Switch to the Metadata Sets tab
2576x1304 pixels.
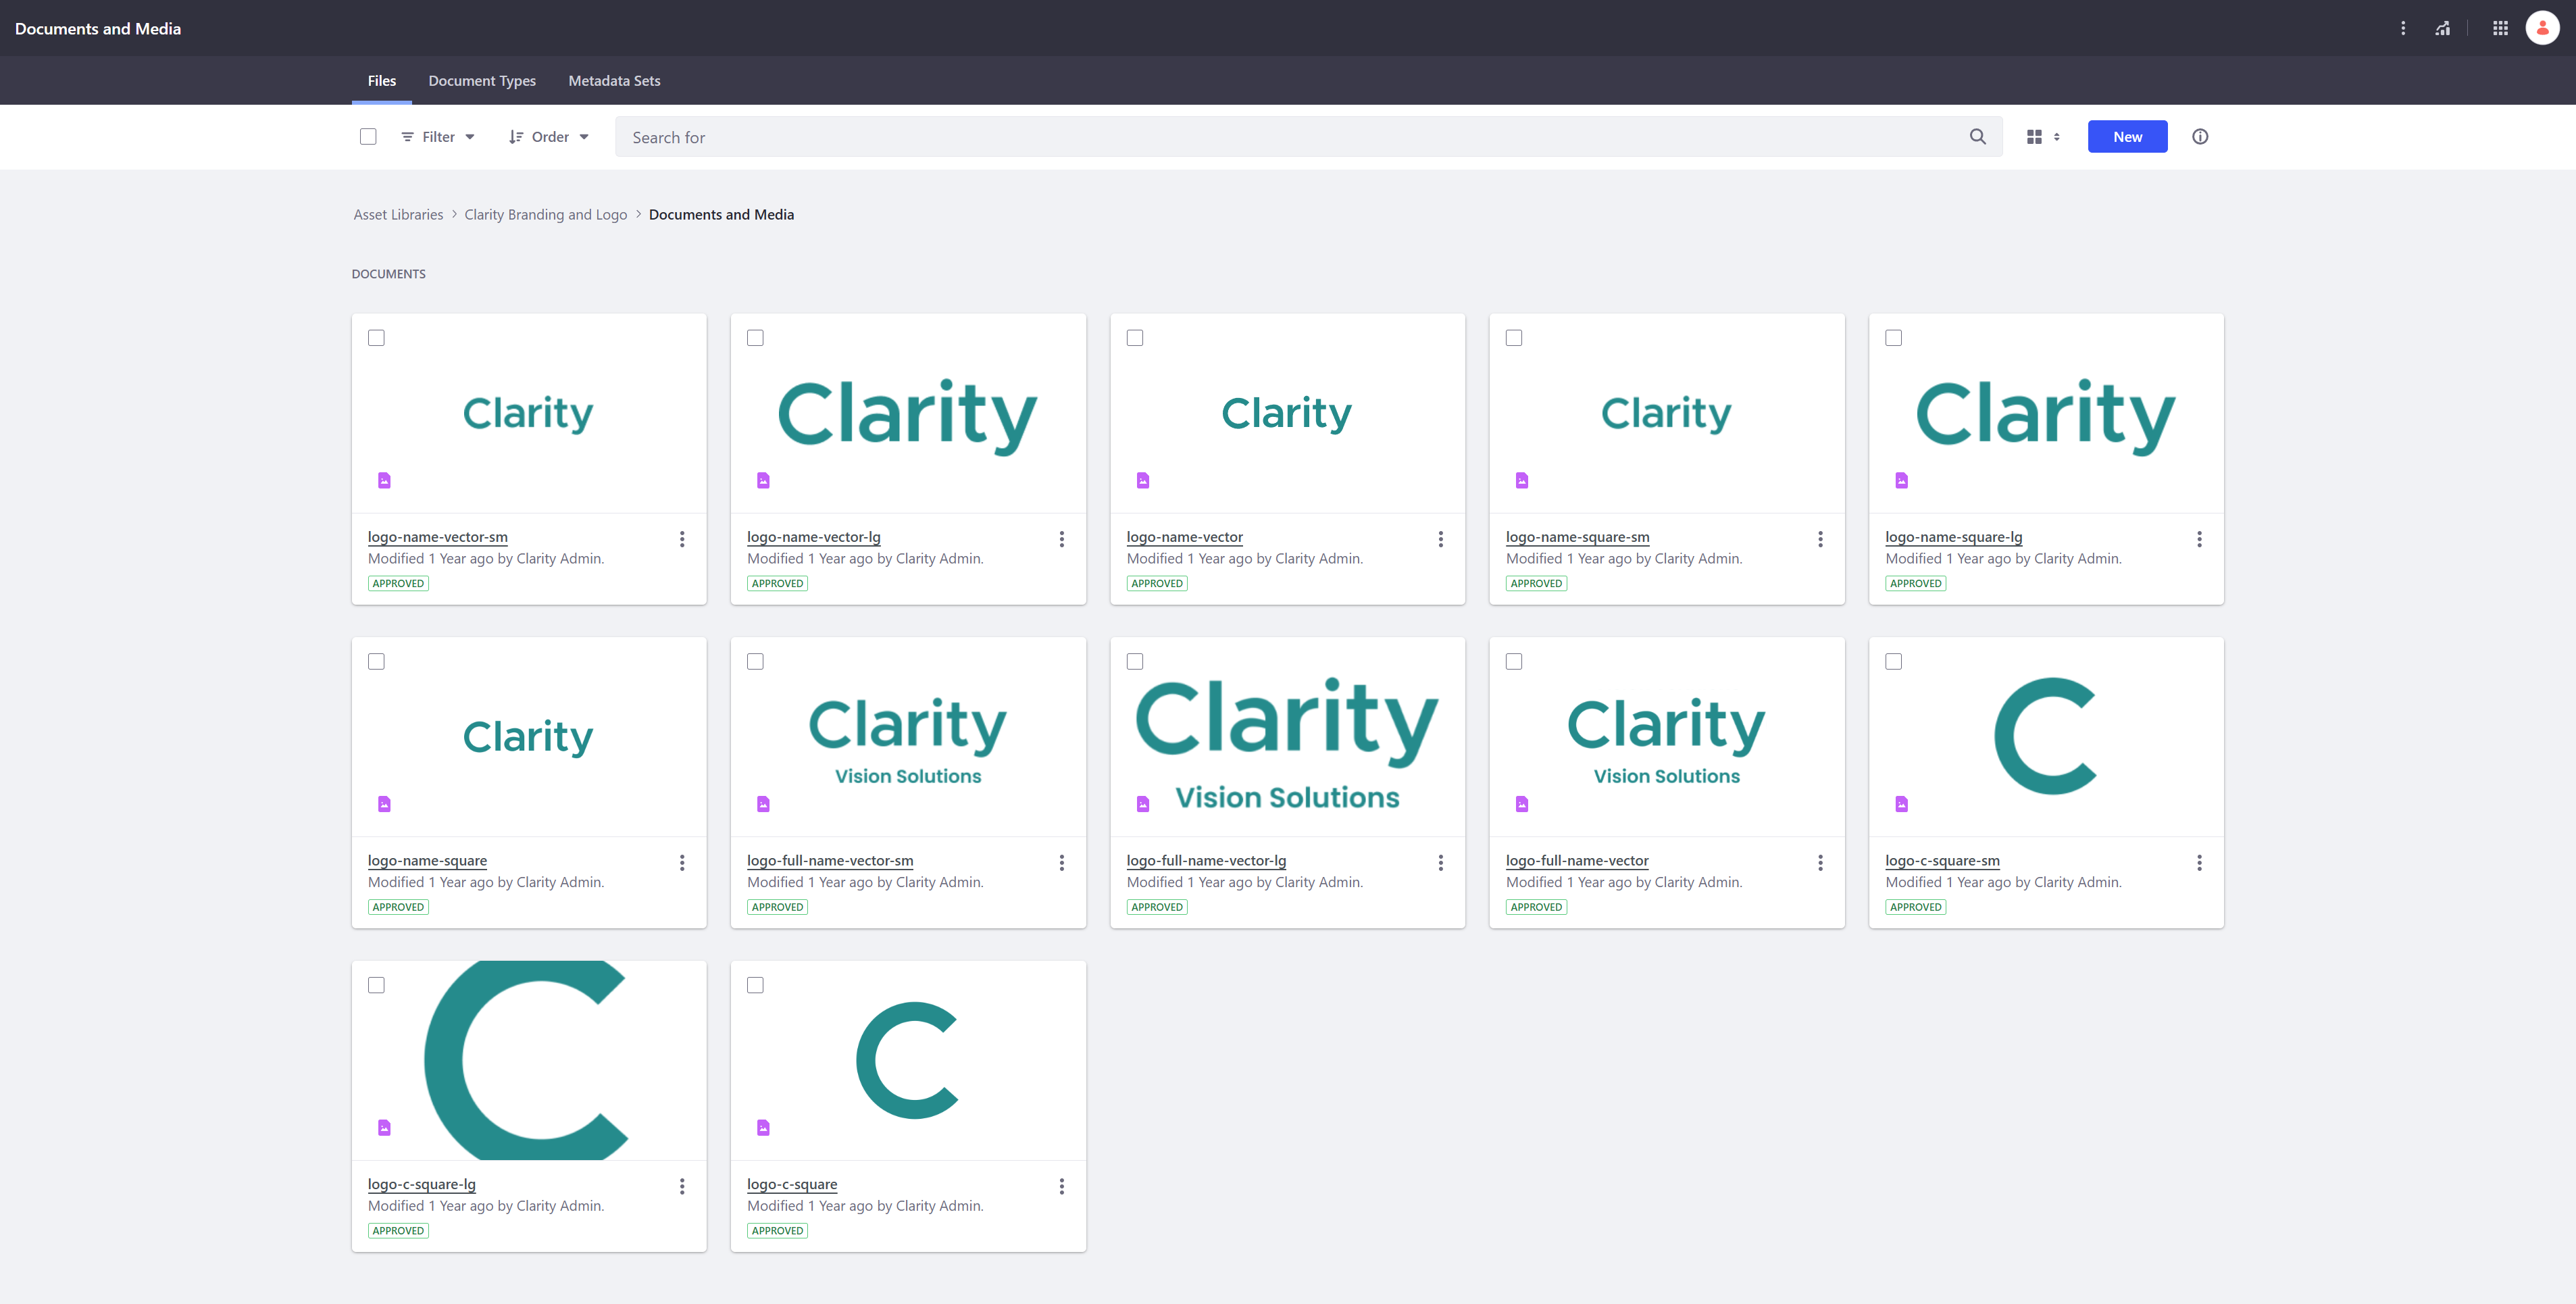[614, 81]
